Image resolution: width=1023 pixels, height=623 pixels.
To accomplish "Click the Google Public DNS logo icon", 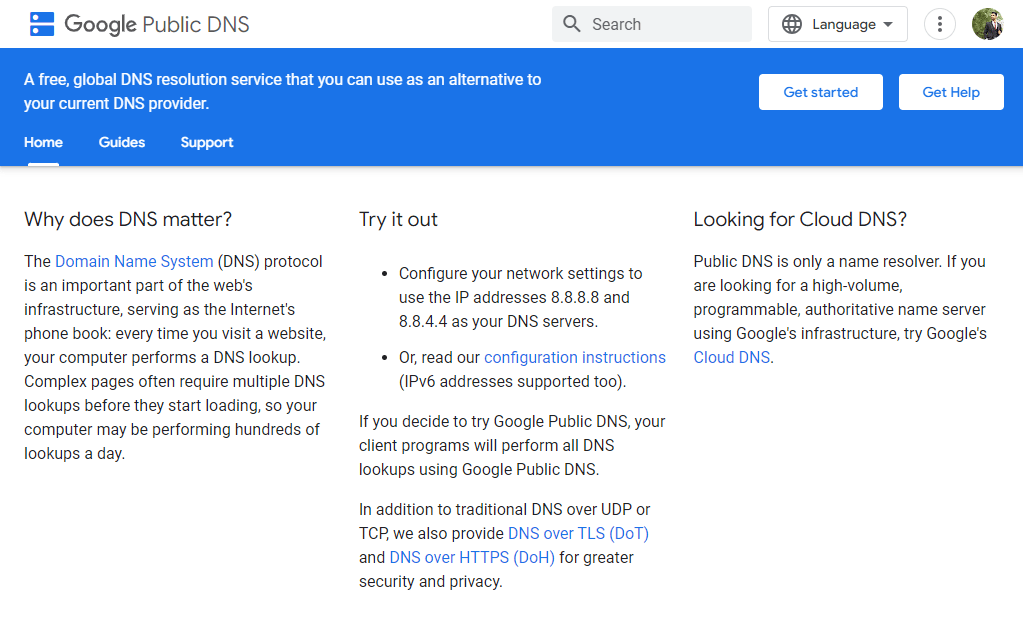I will [42, 24].
